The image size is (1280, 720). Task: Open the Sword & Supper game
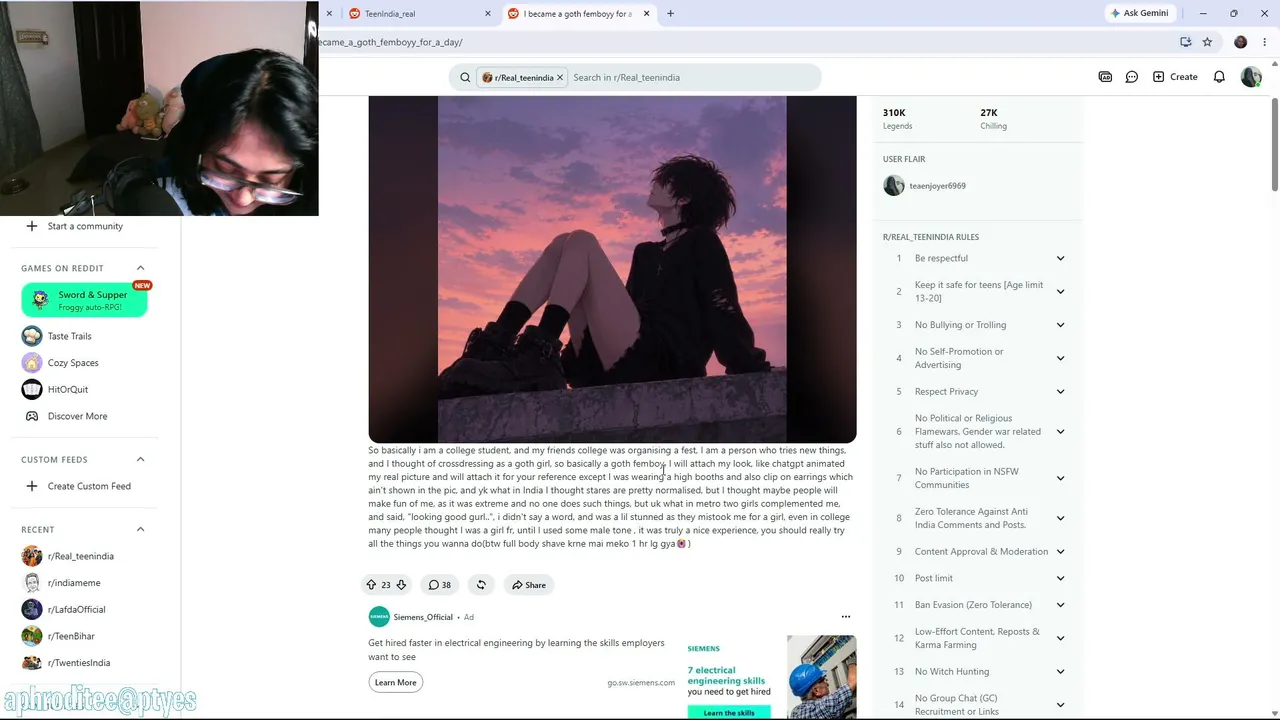[x=84, y=300]
